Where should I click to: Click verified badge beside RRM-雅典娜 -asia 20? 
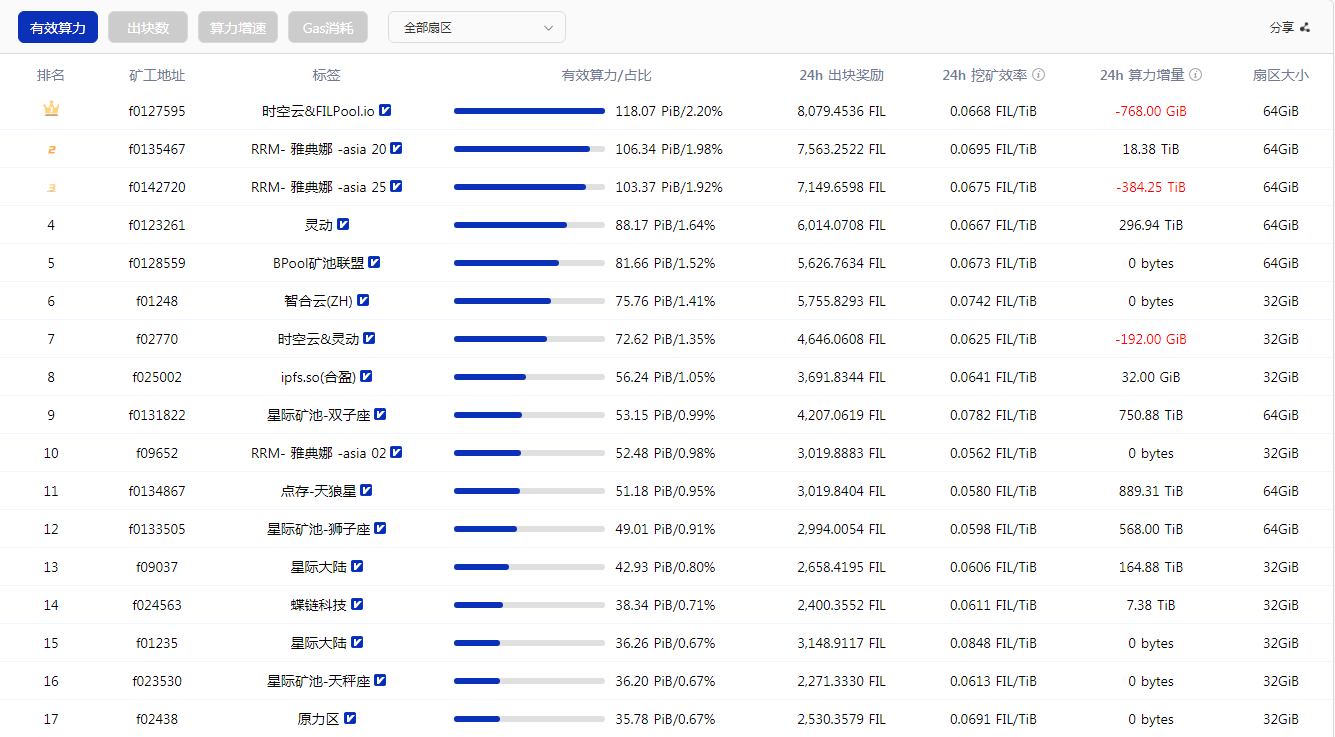pos(396,149)
